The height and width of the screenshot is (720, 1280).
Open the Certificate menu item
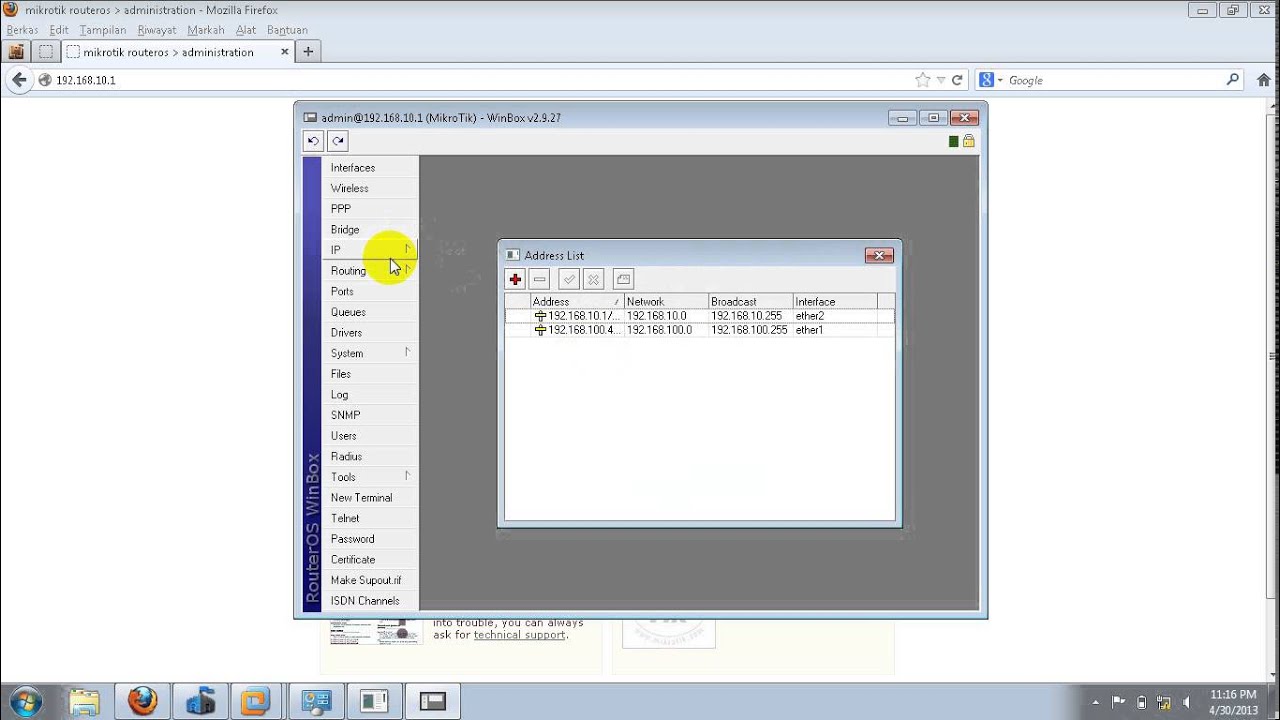click(x=369, y=560)
